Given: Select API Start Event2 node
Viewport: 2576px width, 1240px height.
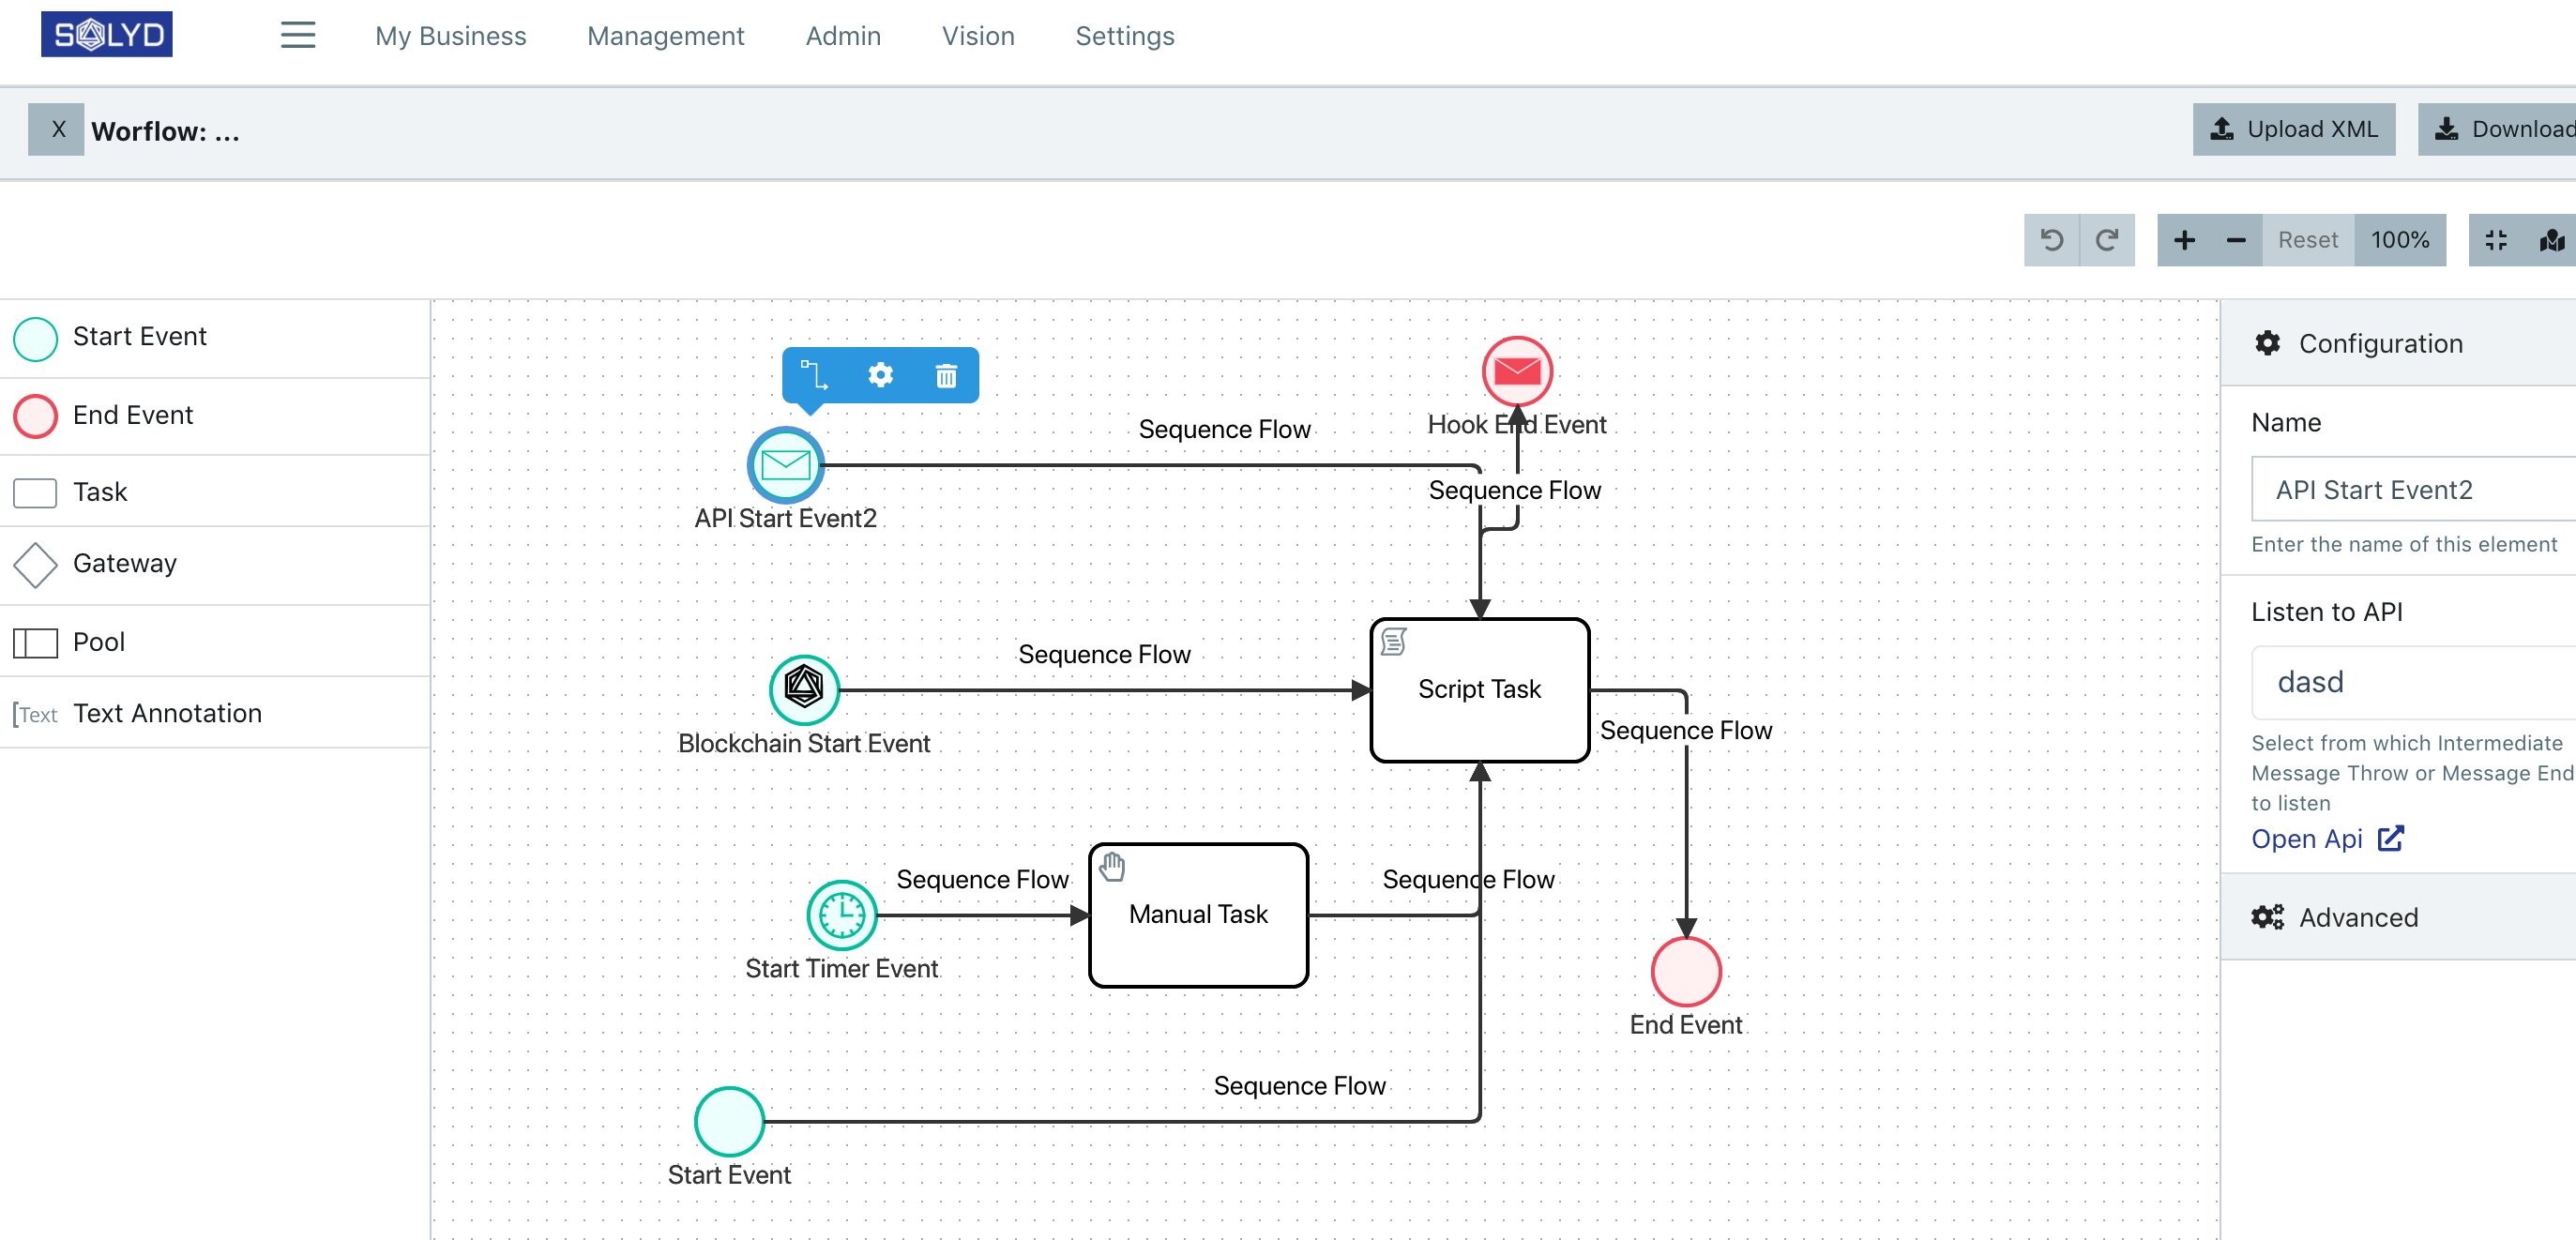Looking at the screenshot, I should [786, 465].
